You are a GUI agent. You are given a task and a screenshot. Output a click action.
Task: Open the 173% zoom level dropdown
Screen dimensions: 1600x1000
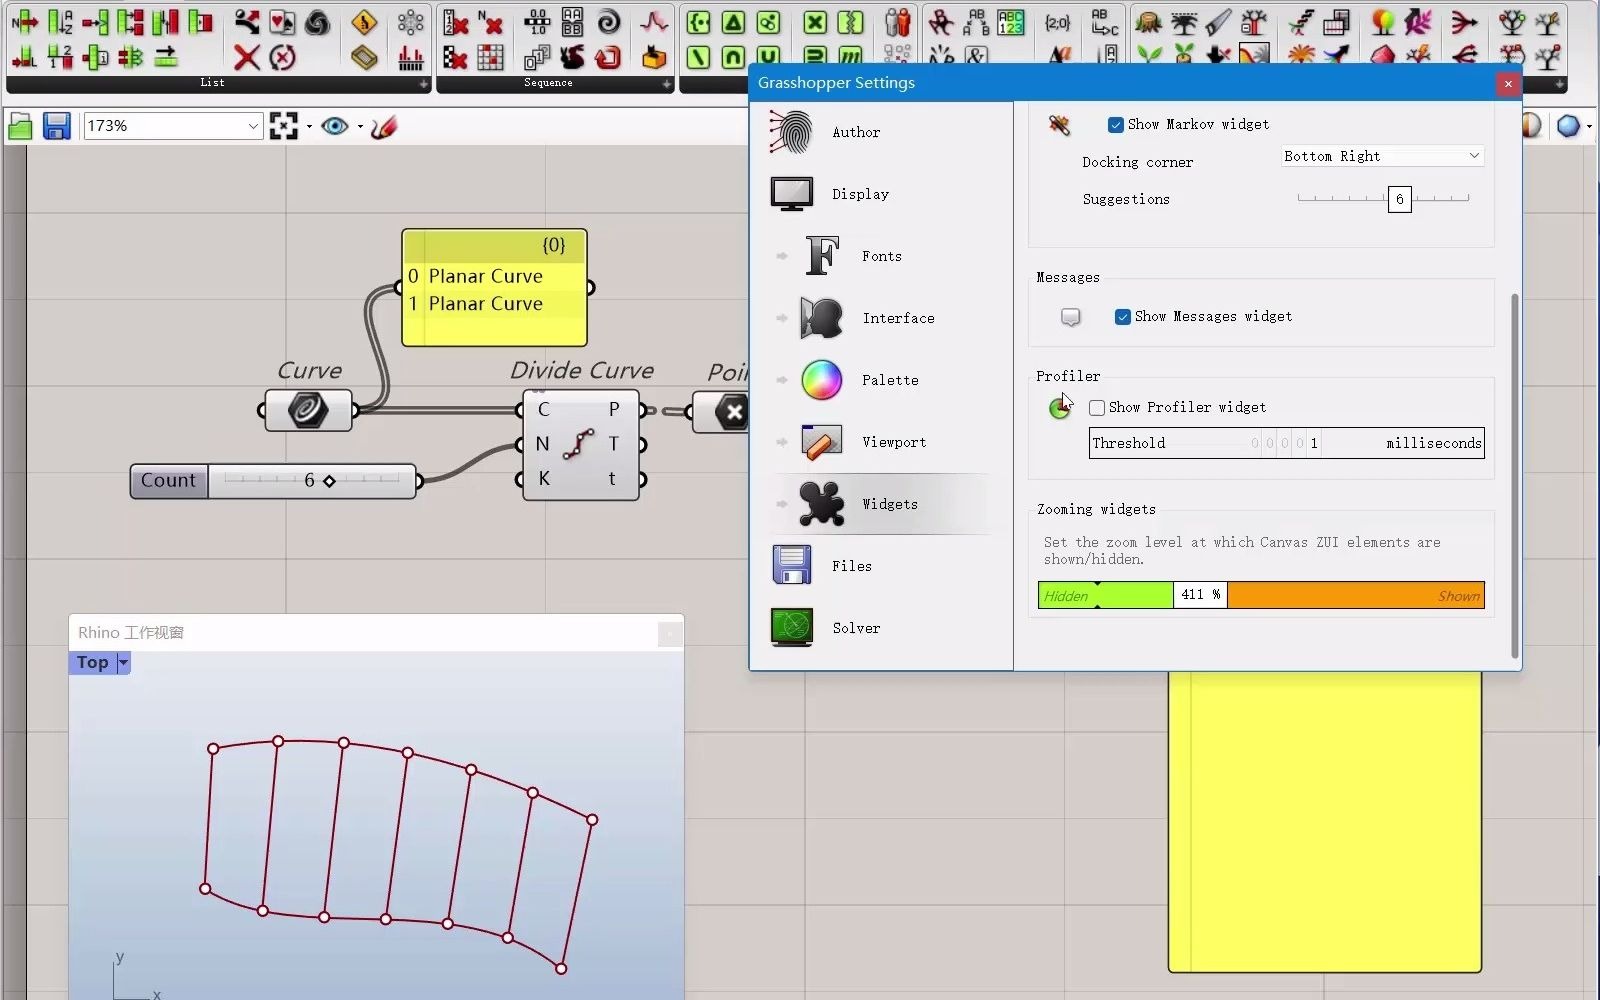(x=253, y=126)
